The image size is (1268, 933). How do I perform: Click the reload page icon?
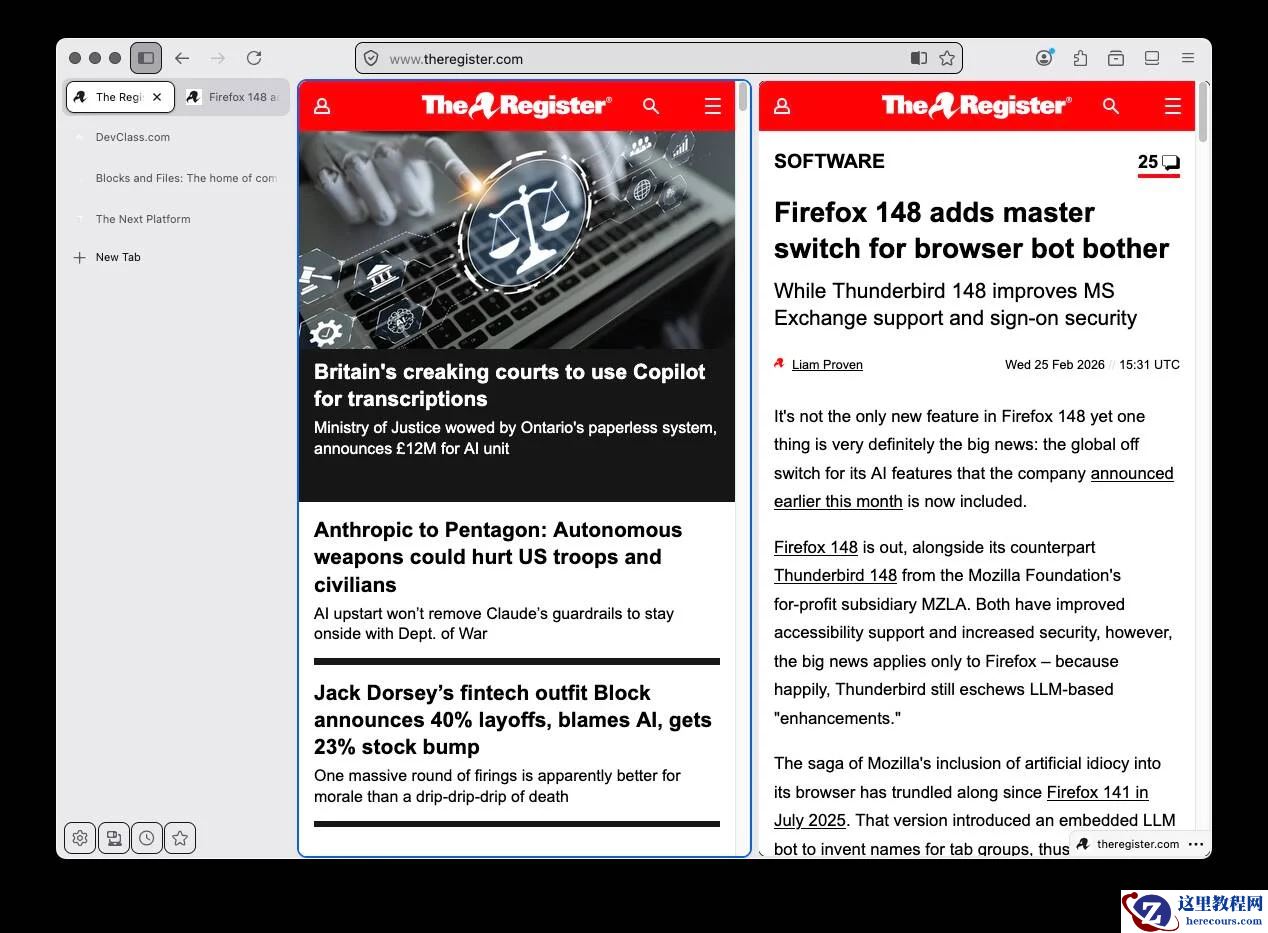point(253,58)
